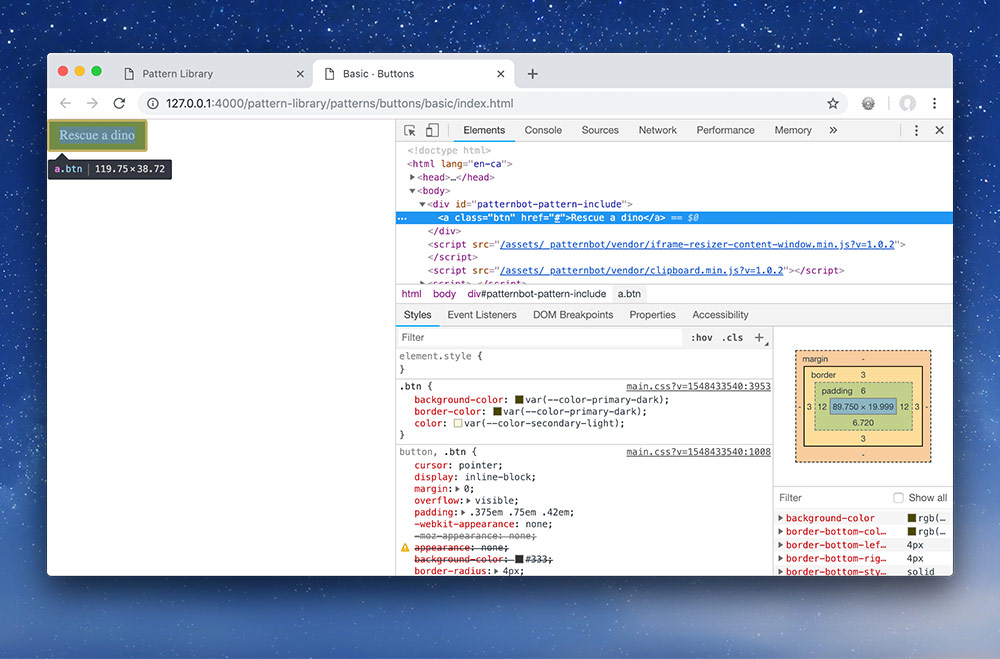Open a new tab with the plus button
Image resolution: width=1000 pixels, height=659 pixels.
coord(533,74)
